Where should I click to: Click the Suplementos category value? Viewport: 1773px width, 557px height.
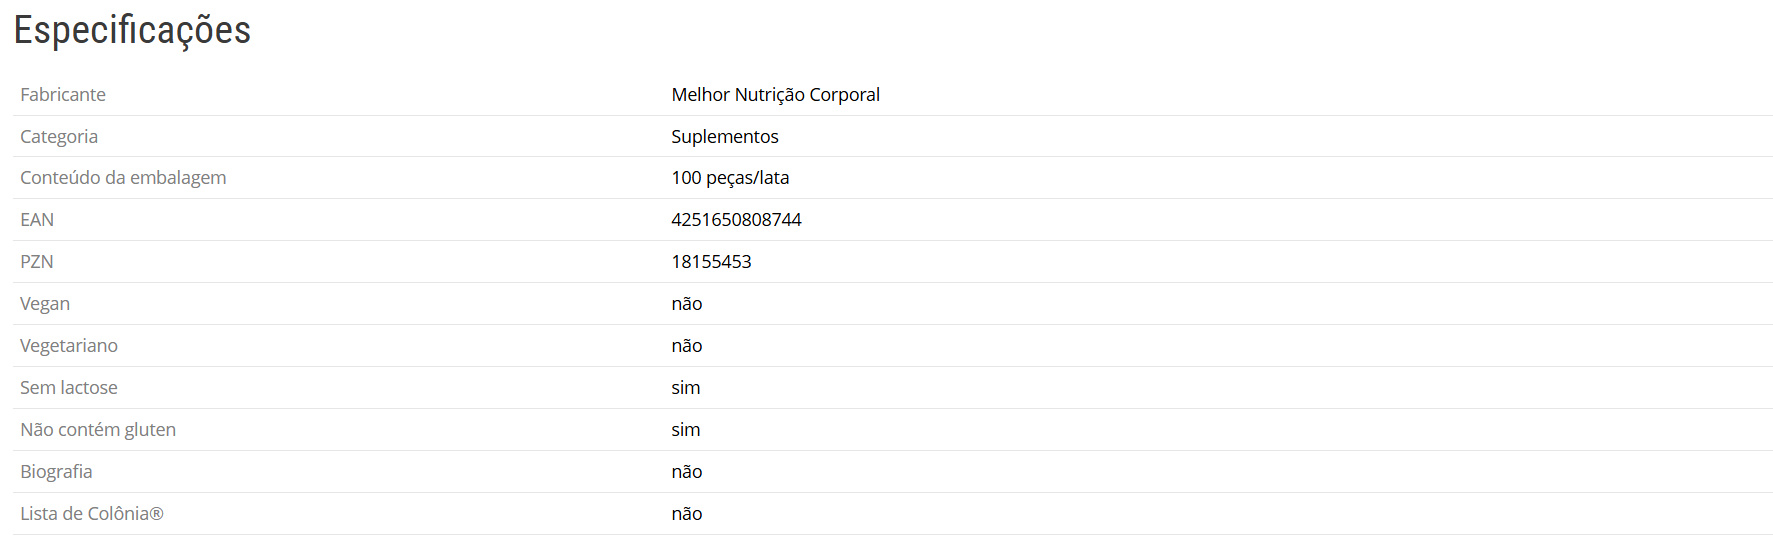pos(724,137)
